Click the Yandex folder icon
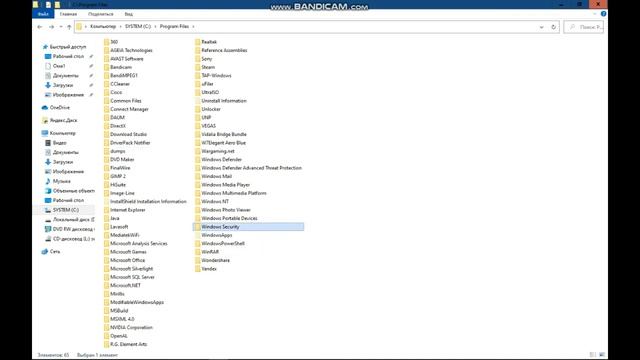This screenshot has height=360, width=640. coord(198,269)
